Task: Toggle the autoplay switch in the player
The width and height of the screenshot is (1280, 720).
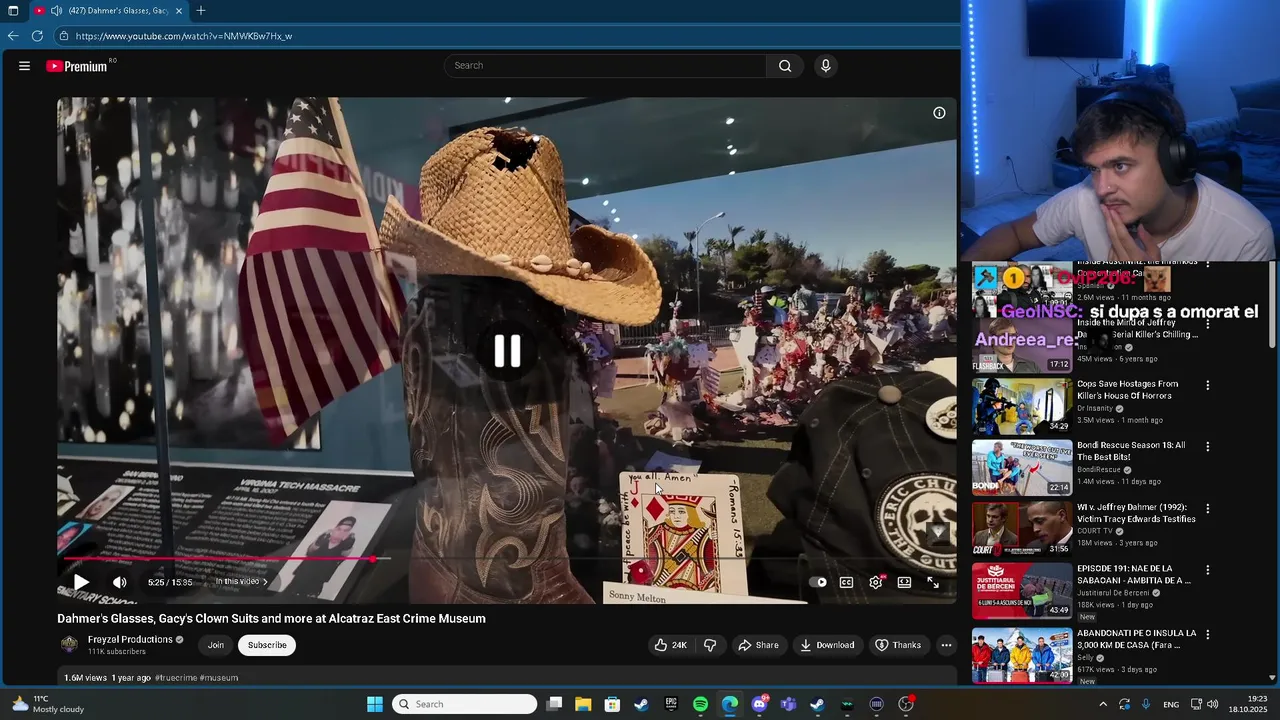Action: [x=818, y=582]
